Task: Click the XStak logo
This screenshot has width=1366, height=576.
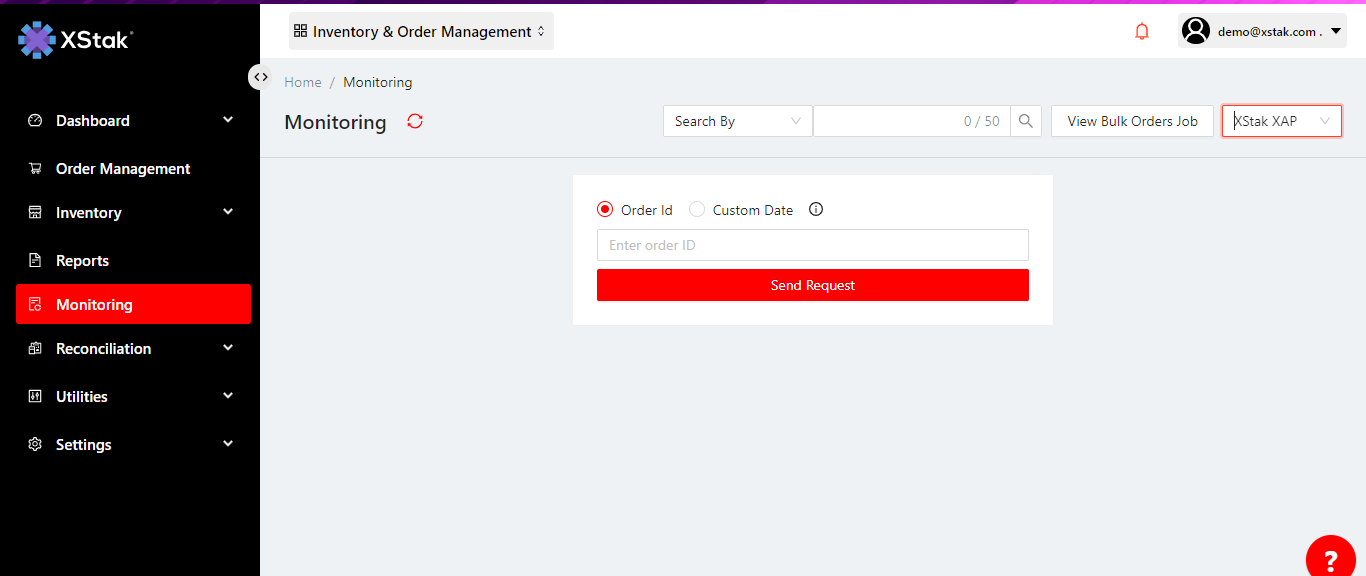Action: click(76, 40)
